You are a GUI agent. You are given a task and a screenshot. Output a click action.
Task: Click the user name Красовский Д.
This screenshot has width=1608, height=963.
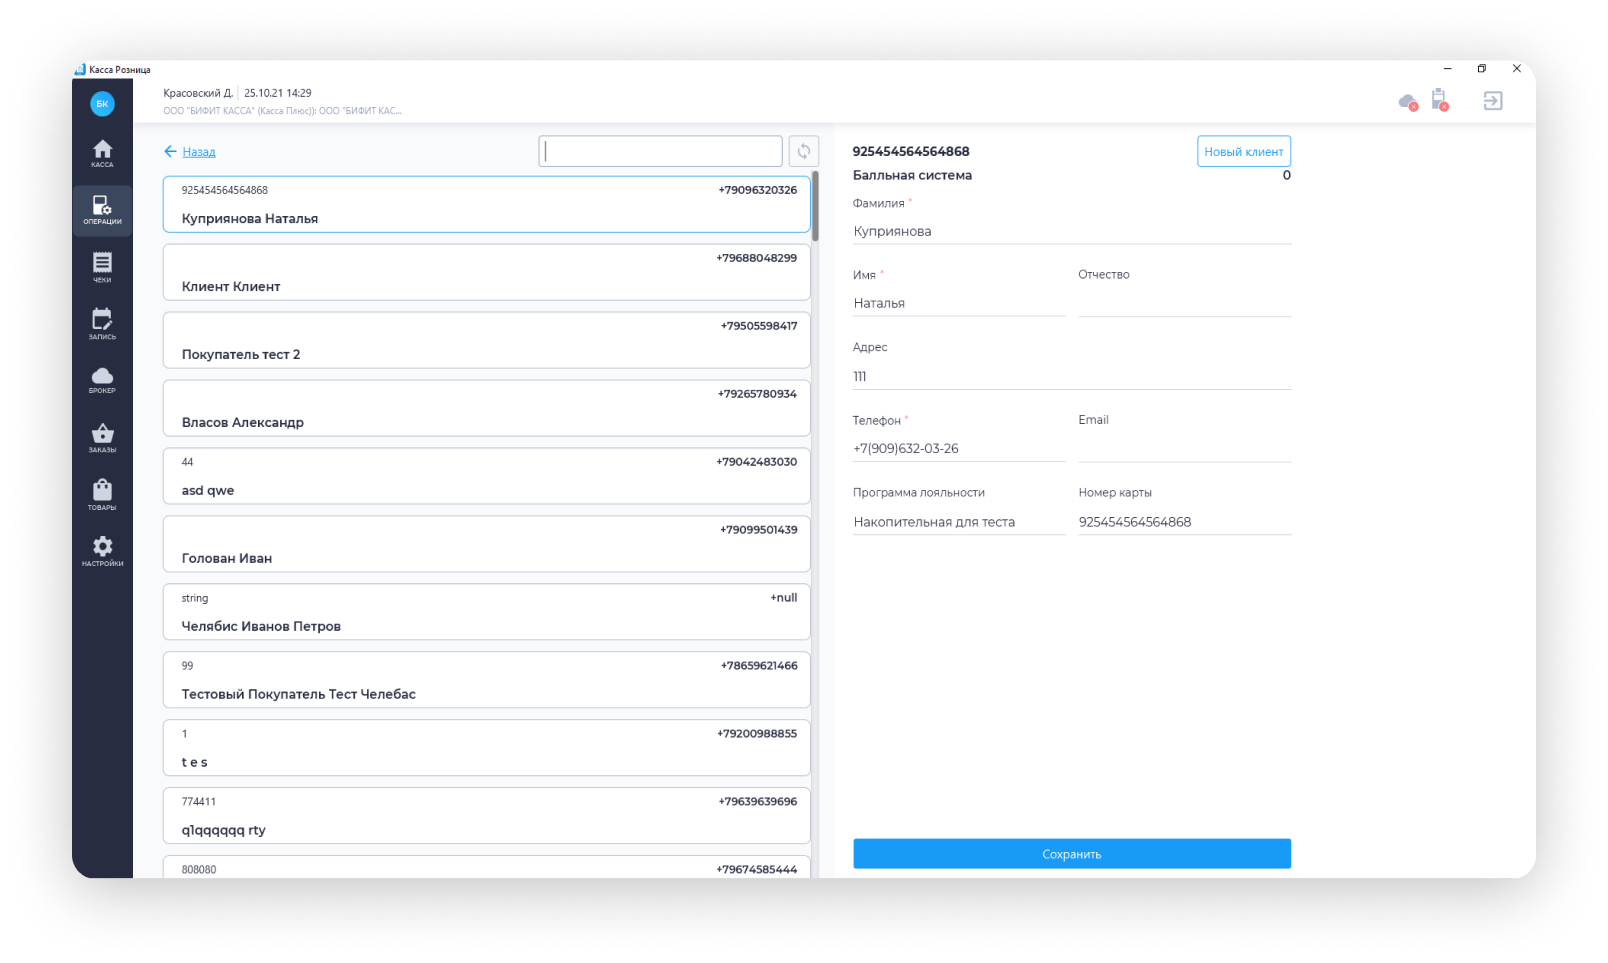198,93
